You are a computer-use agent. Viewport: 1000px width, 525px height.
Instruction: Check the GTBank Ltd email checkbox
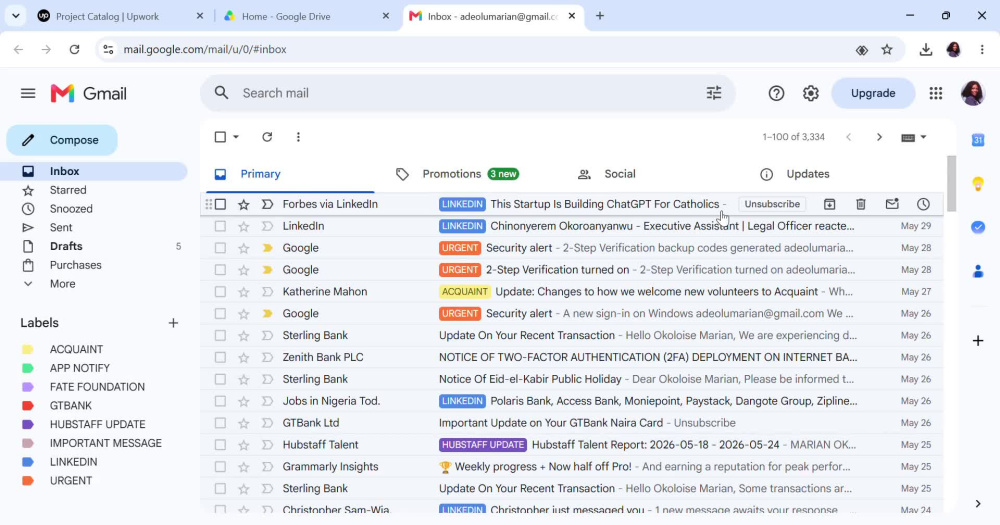[x=221, y=423]
